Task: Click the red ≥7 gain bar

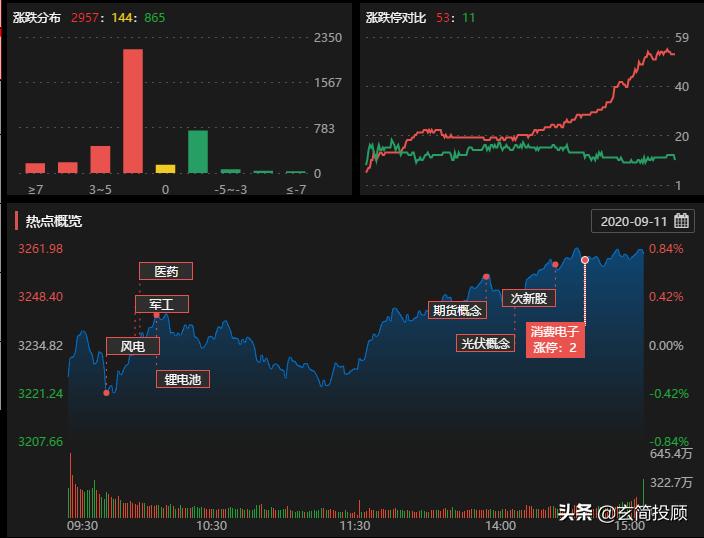Action: tap(35, 168)
